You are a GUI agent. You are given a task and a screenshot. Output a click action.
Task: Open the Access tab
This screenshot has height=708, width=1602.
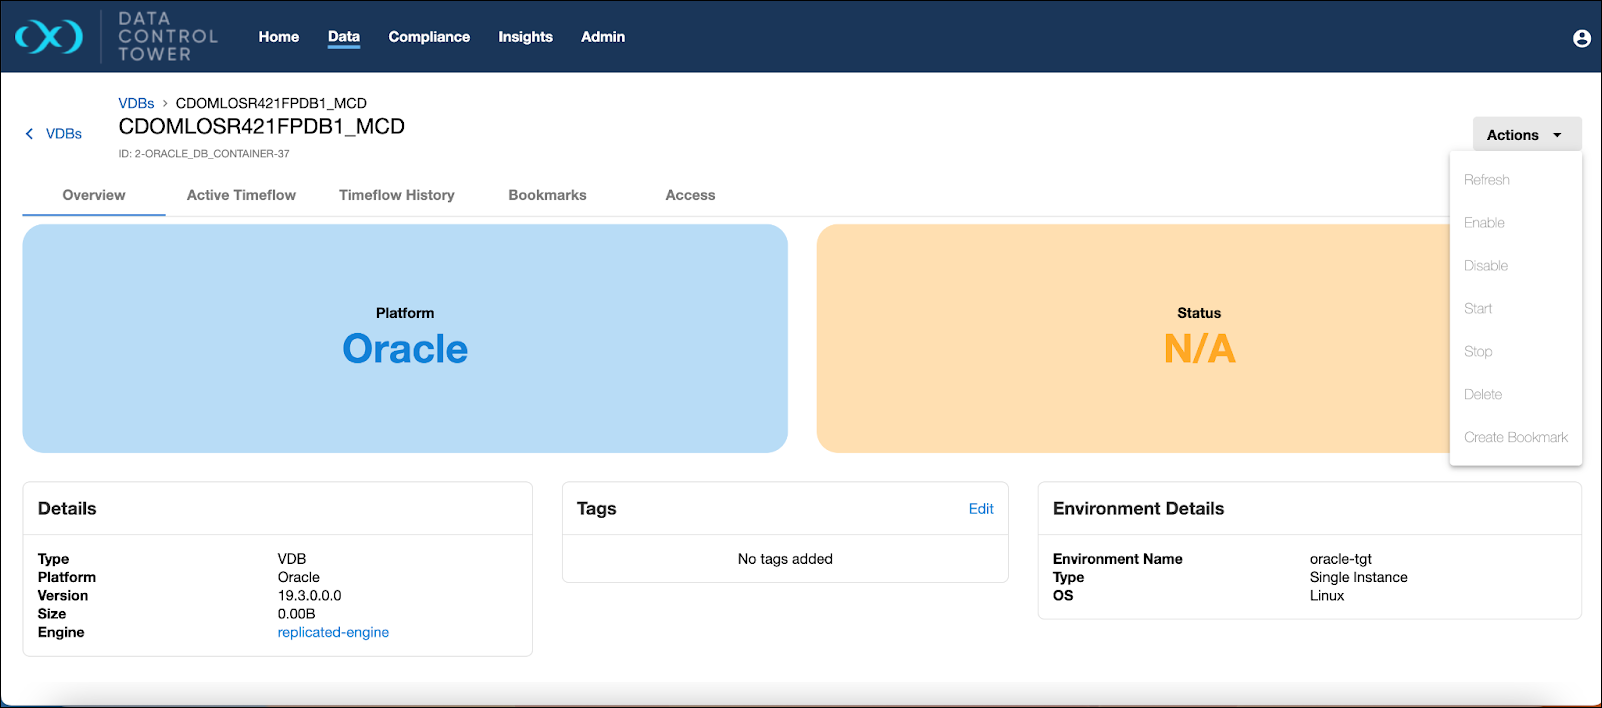[x=690, y=195]
